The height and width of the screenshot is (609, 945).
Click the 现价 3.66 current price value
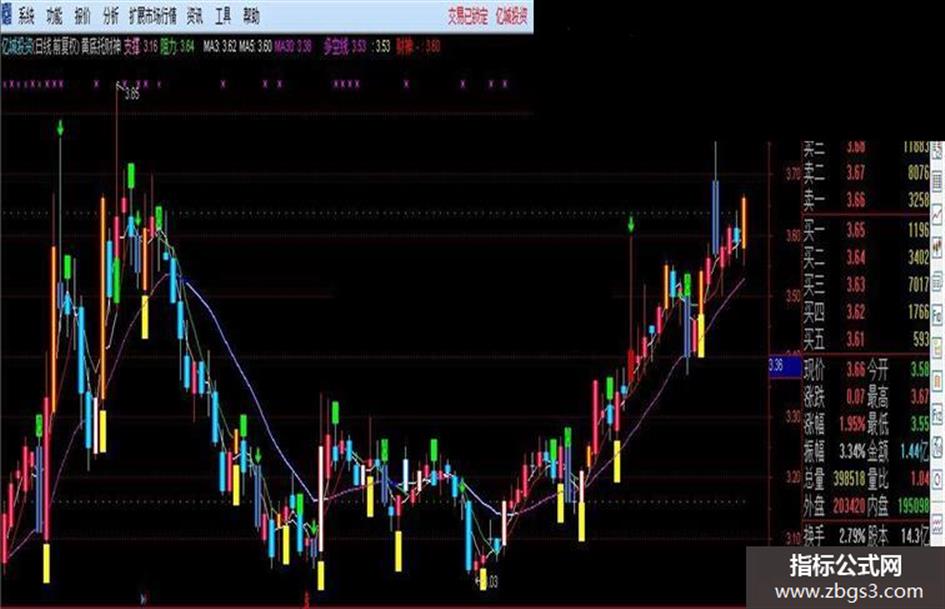[835, 369]
